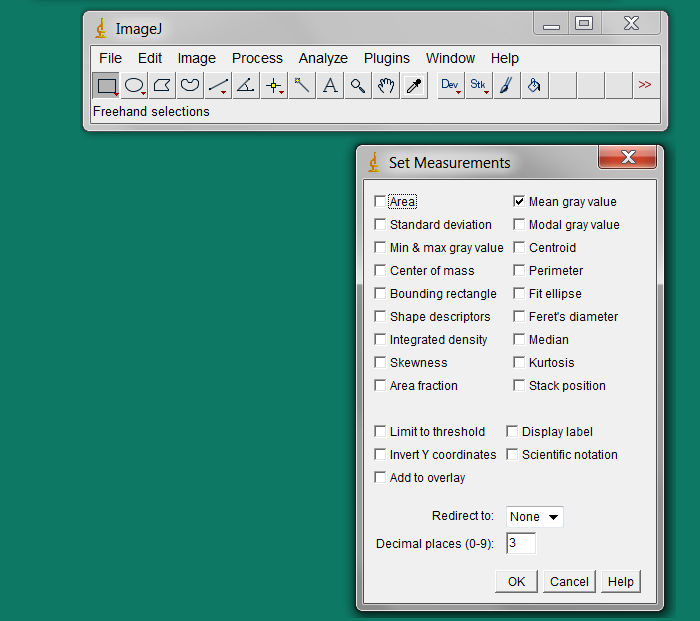The height and width of the screenshot is (621, 700).
Task: Open the Process menu
Action: pyautogui.click(x=257, y=58)
